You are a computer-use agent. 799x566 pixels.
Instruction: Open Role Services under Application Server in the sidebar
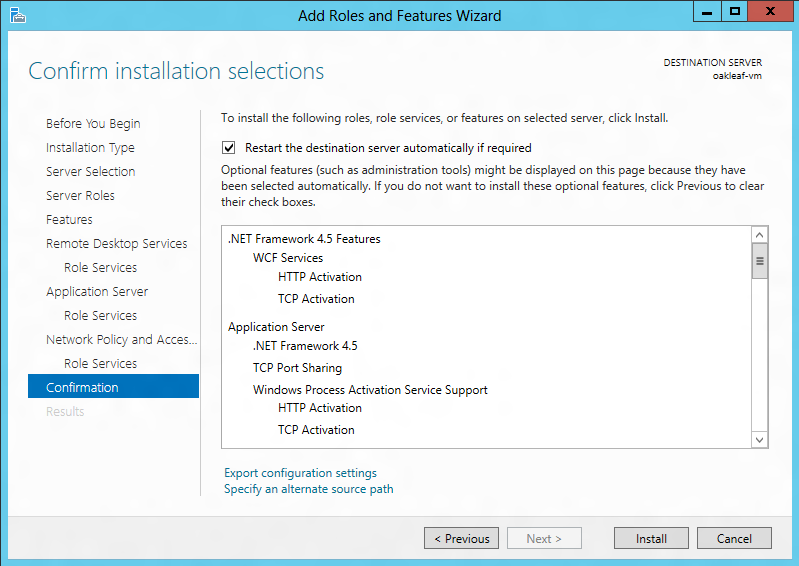point(100,315)
